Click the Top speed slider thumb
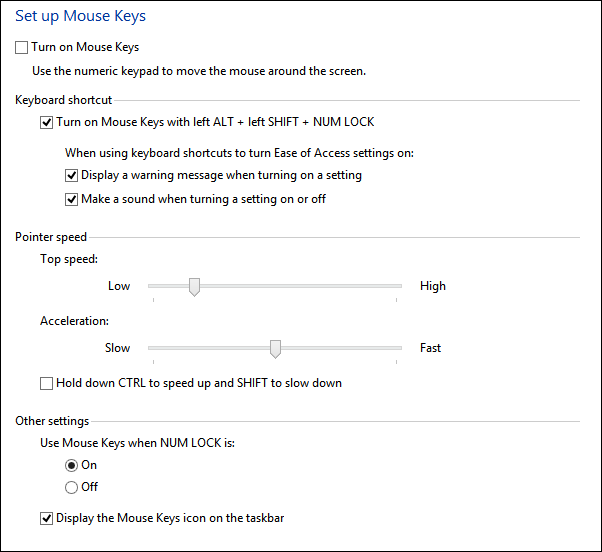Screen dimensions: 602x552 (x=194, y=287)
